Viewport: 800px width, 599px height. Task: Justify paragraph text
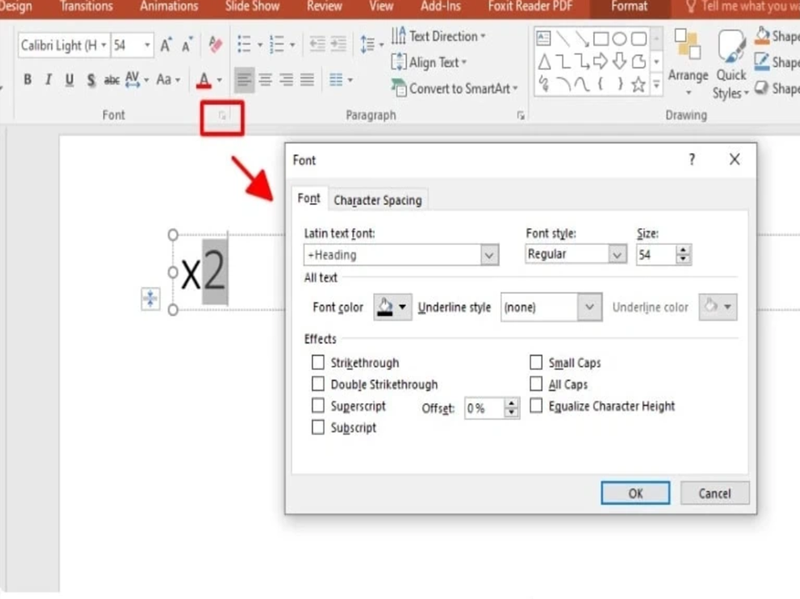point(307,80)
